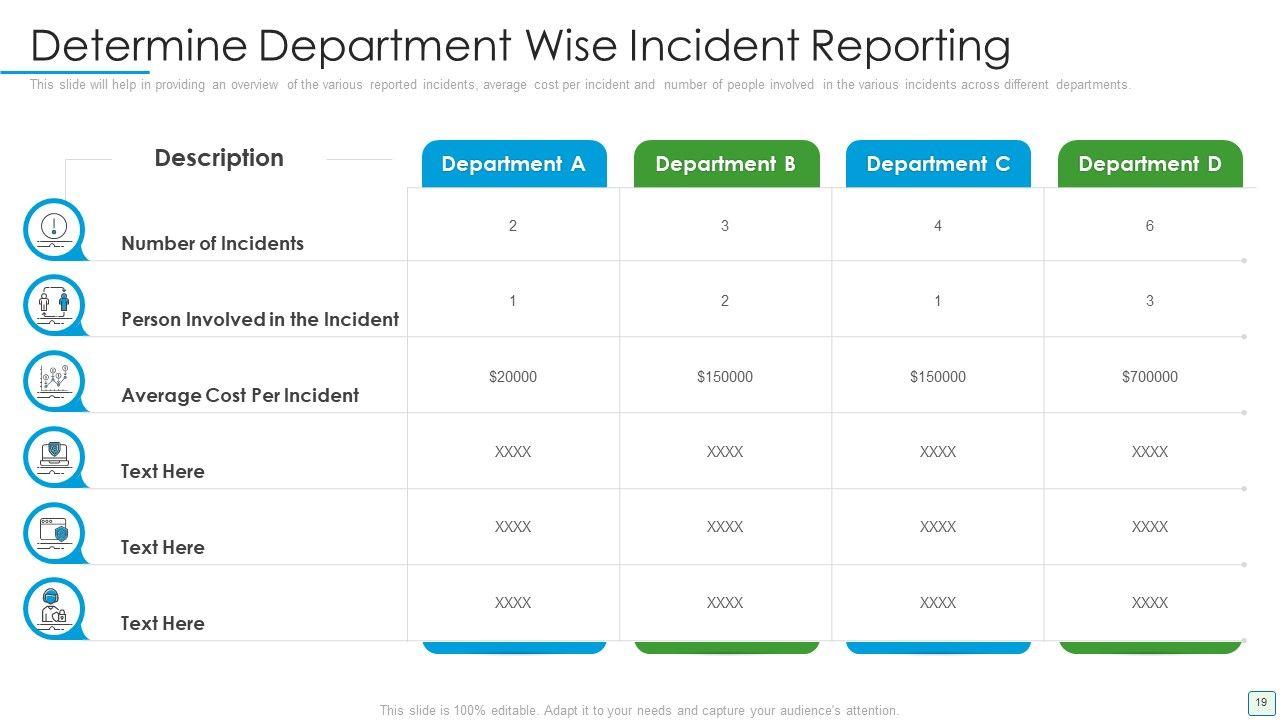Select the Person Involved people icon
Screen dimensions: 1280x720
(x=53, y=305)
